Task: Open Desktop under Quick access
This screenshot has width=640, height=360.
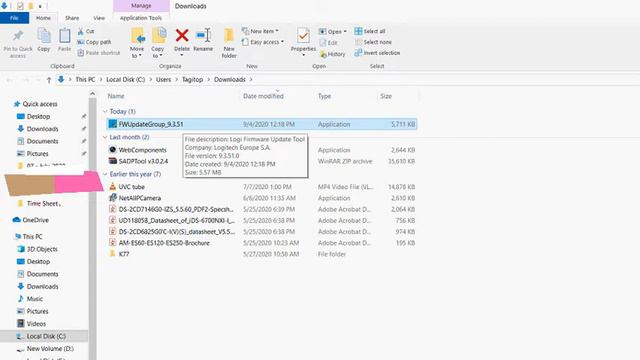Action: (x=38, y=116)
